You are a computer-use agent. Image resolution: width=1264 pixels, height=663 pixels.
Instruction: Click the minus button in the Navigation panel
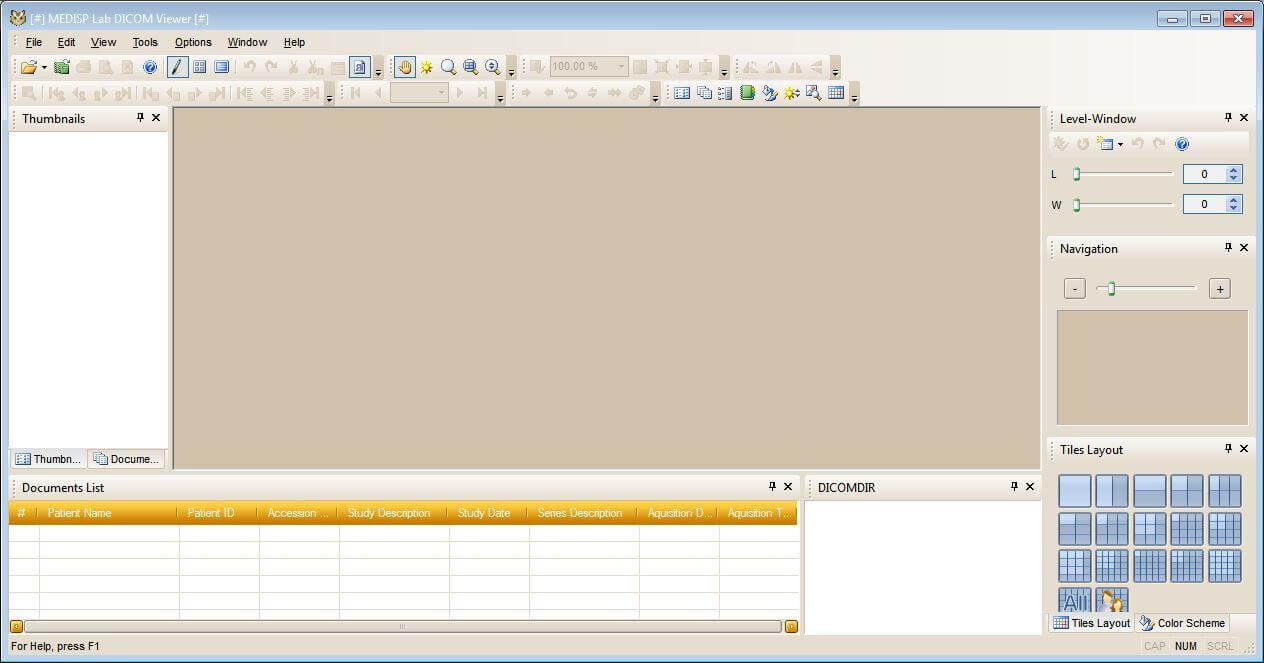tap(1074, 288)
